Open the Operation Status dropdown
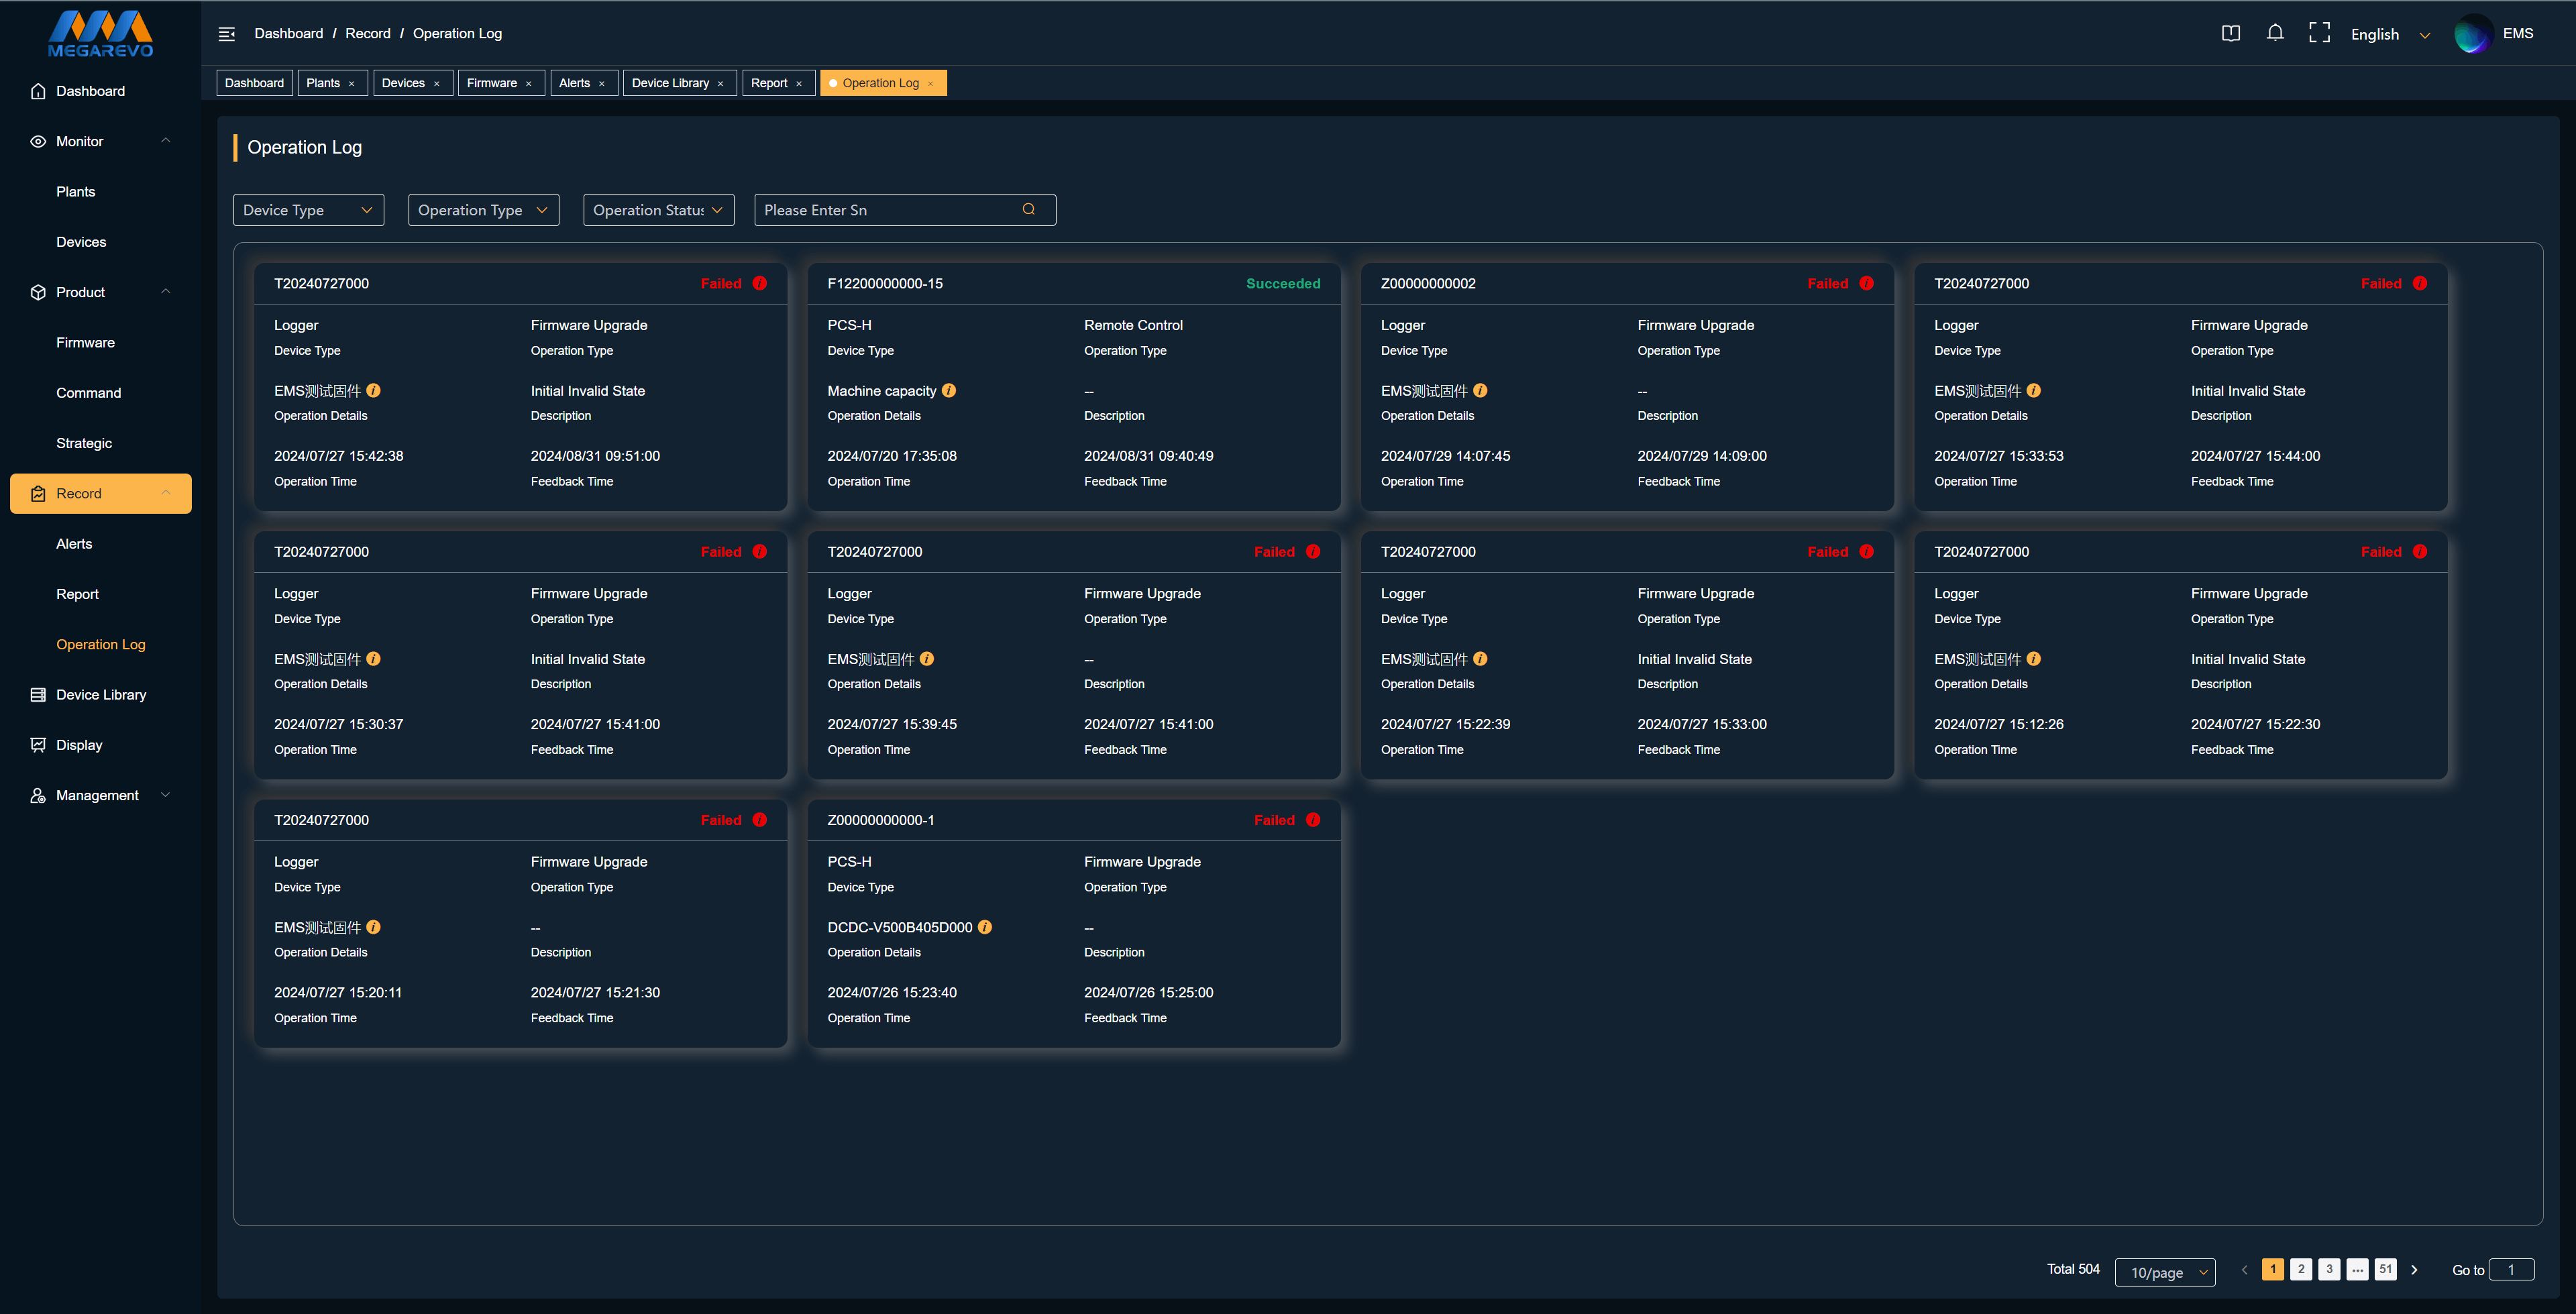The height and width of the screenshot is (1314, 2576). [x=658, y=210]
